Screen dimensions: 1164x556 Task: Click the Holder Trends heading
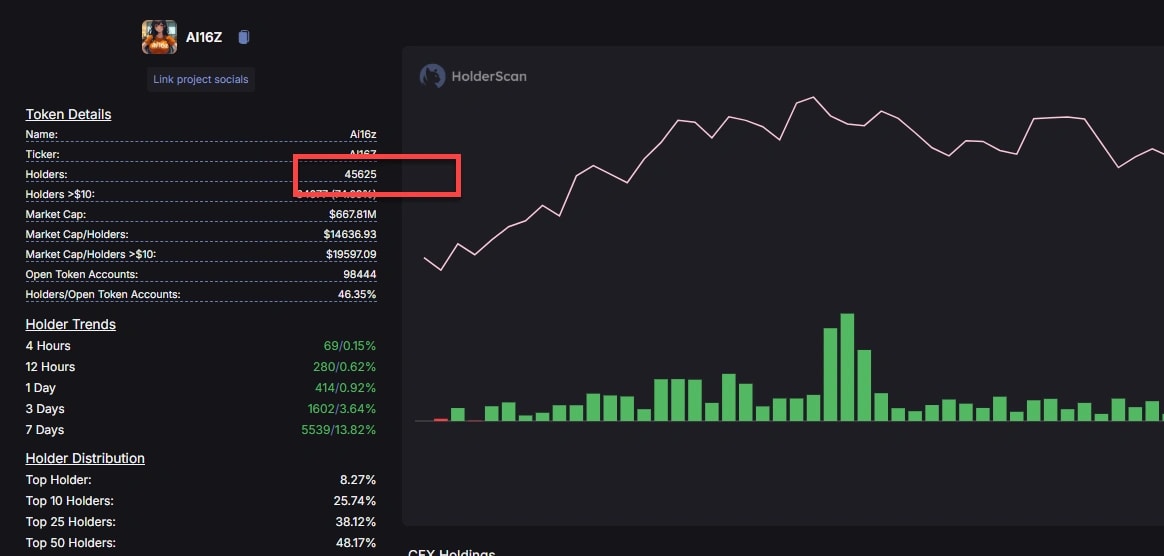(71, 324)
